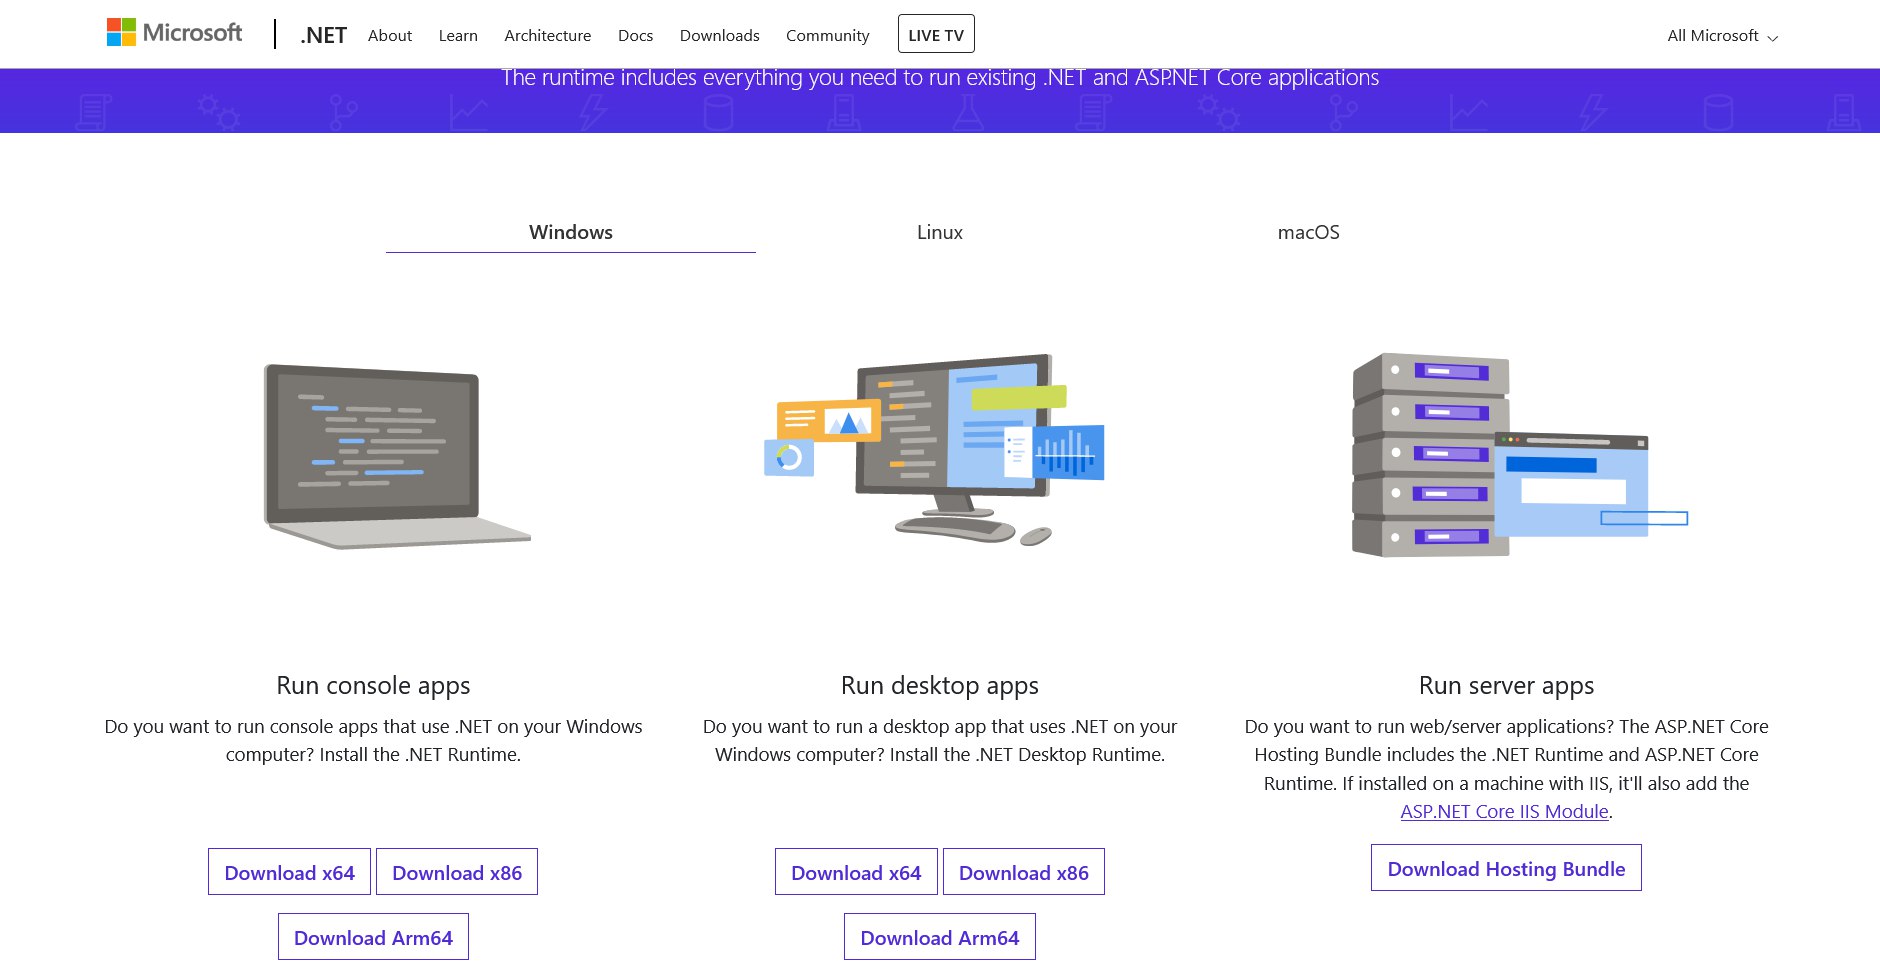This screenshot has width=1880, height=967.
Task: Open the Architecture section
Action: pos(548,35)
